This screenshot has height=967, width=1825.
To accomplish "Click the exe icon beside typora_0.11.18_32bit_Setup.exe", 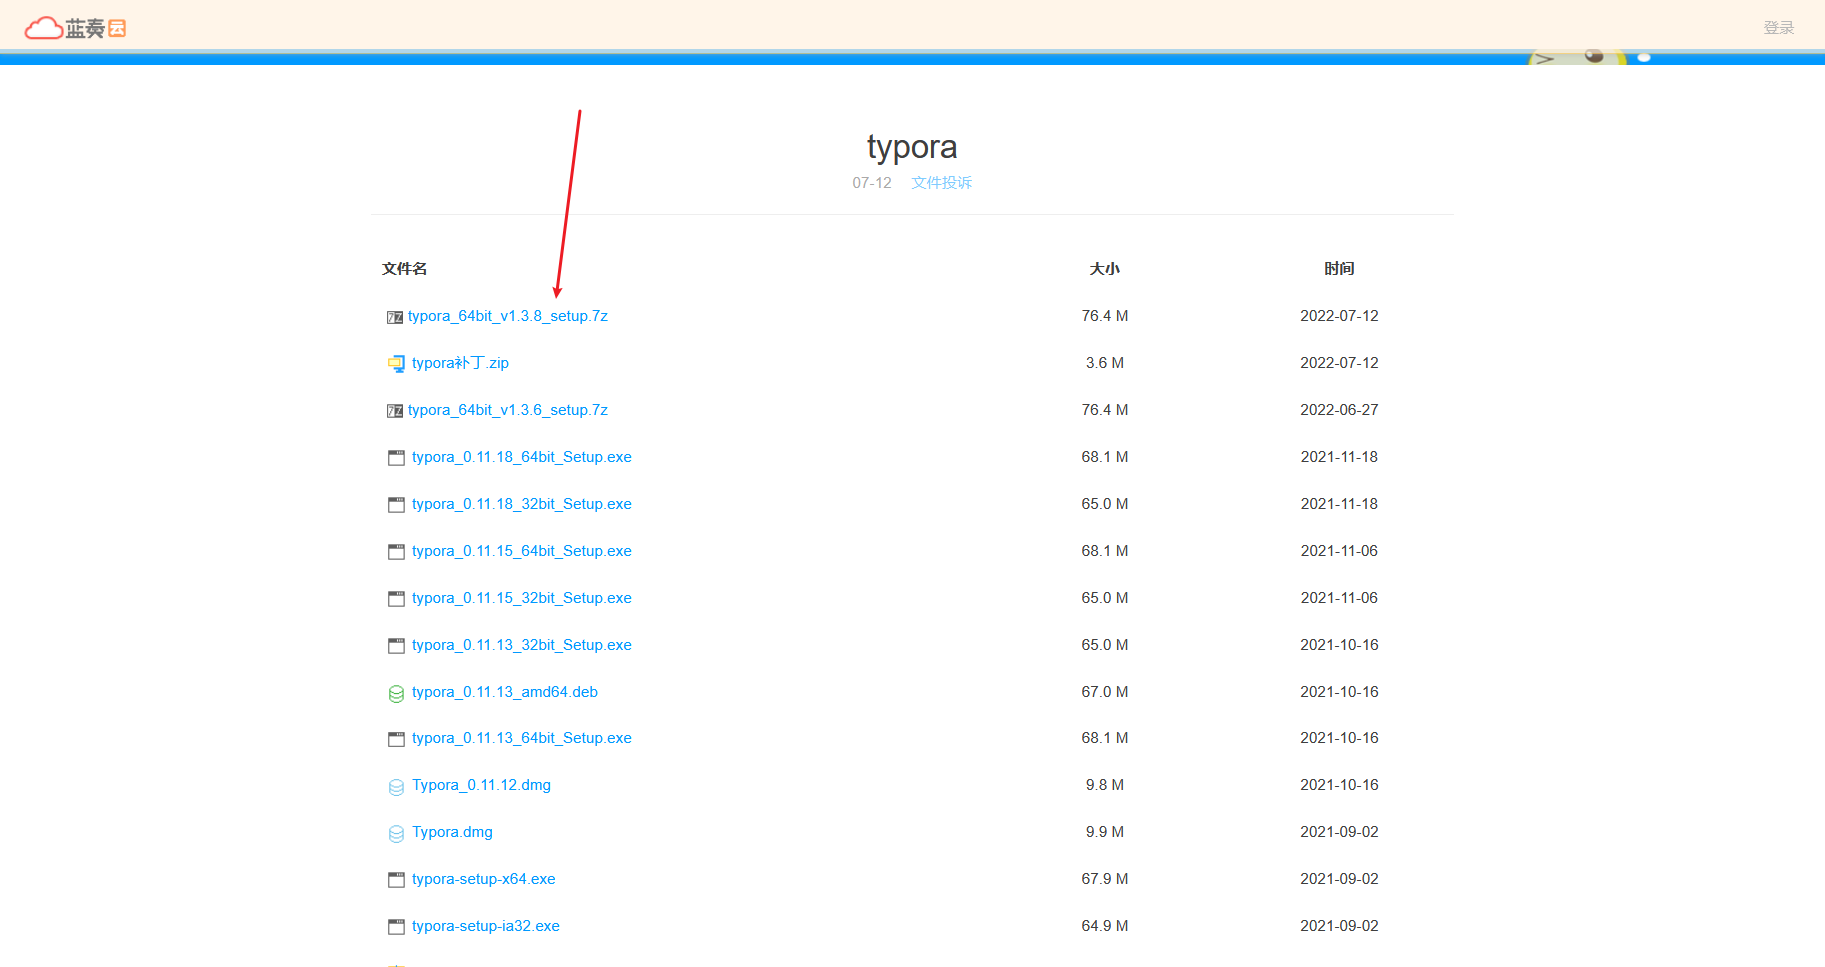I will [397, 505].
